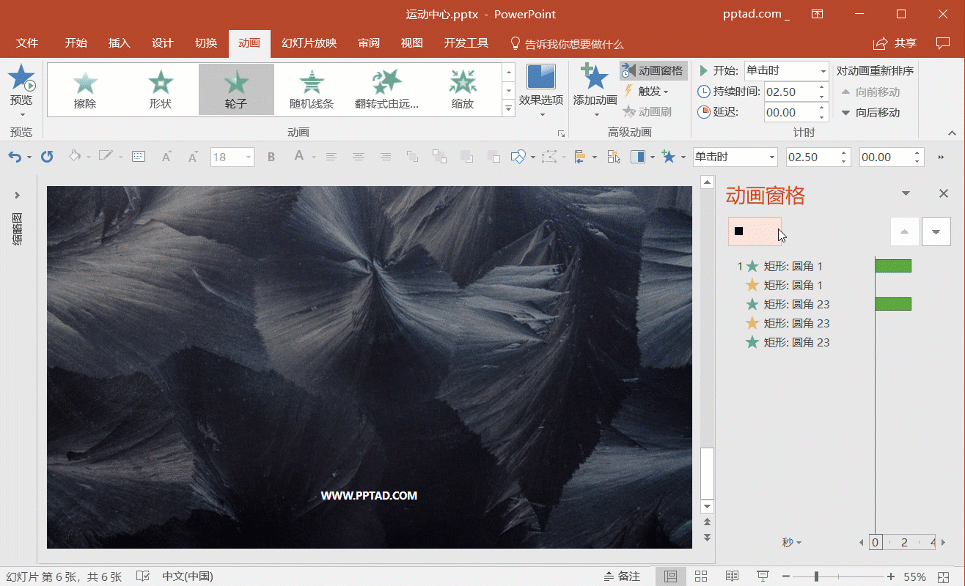This screenshot has width=965, height=586.
Task: Open the 单击时 combo in quick toolbar
Action: tap(735, 157)
